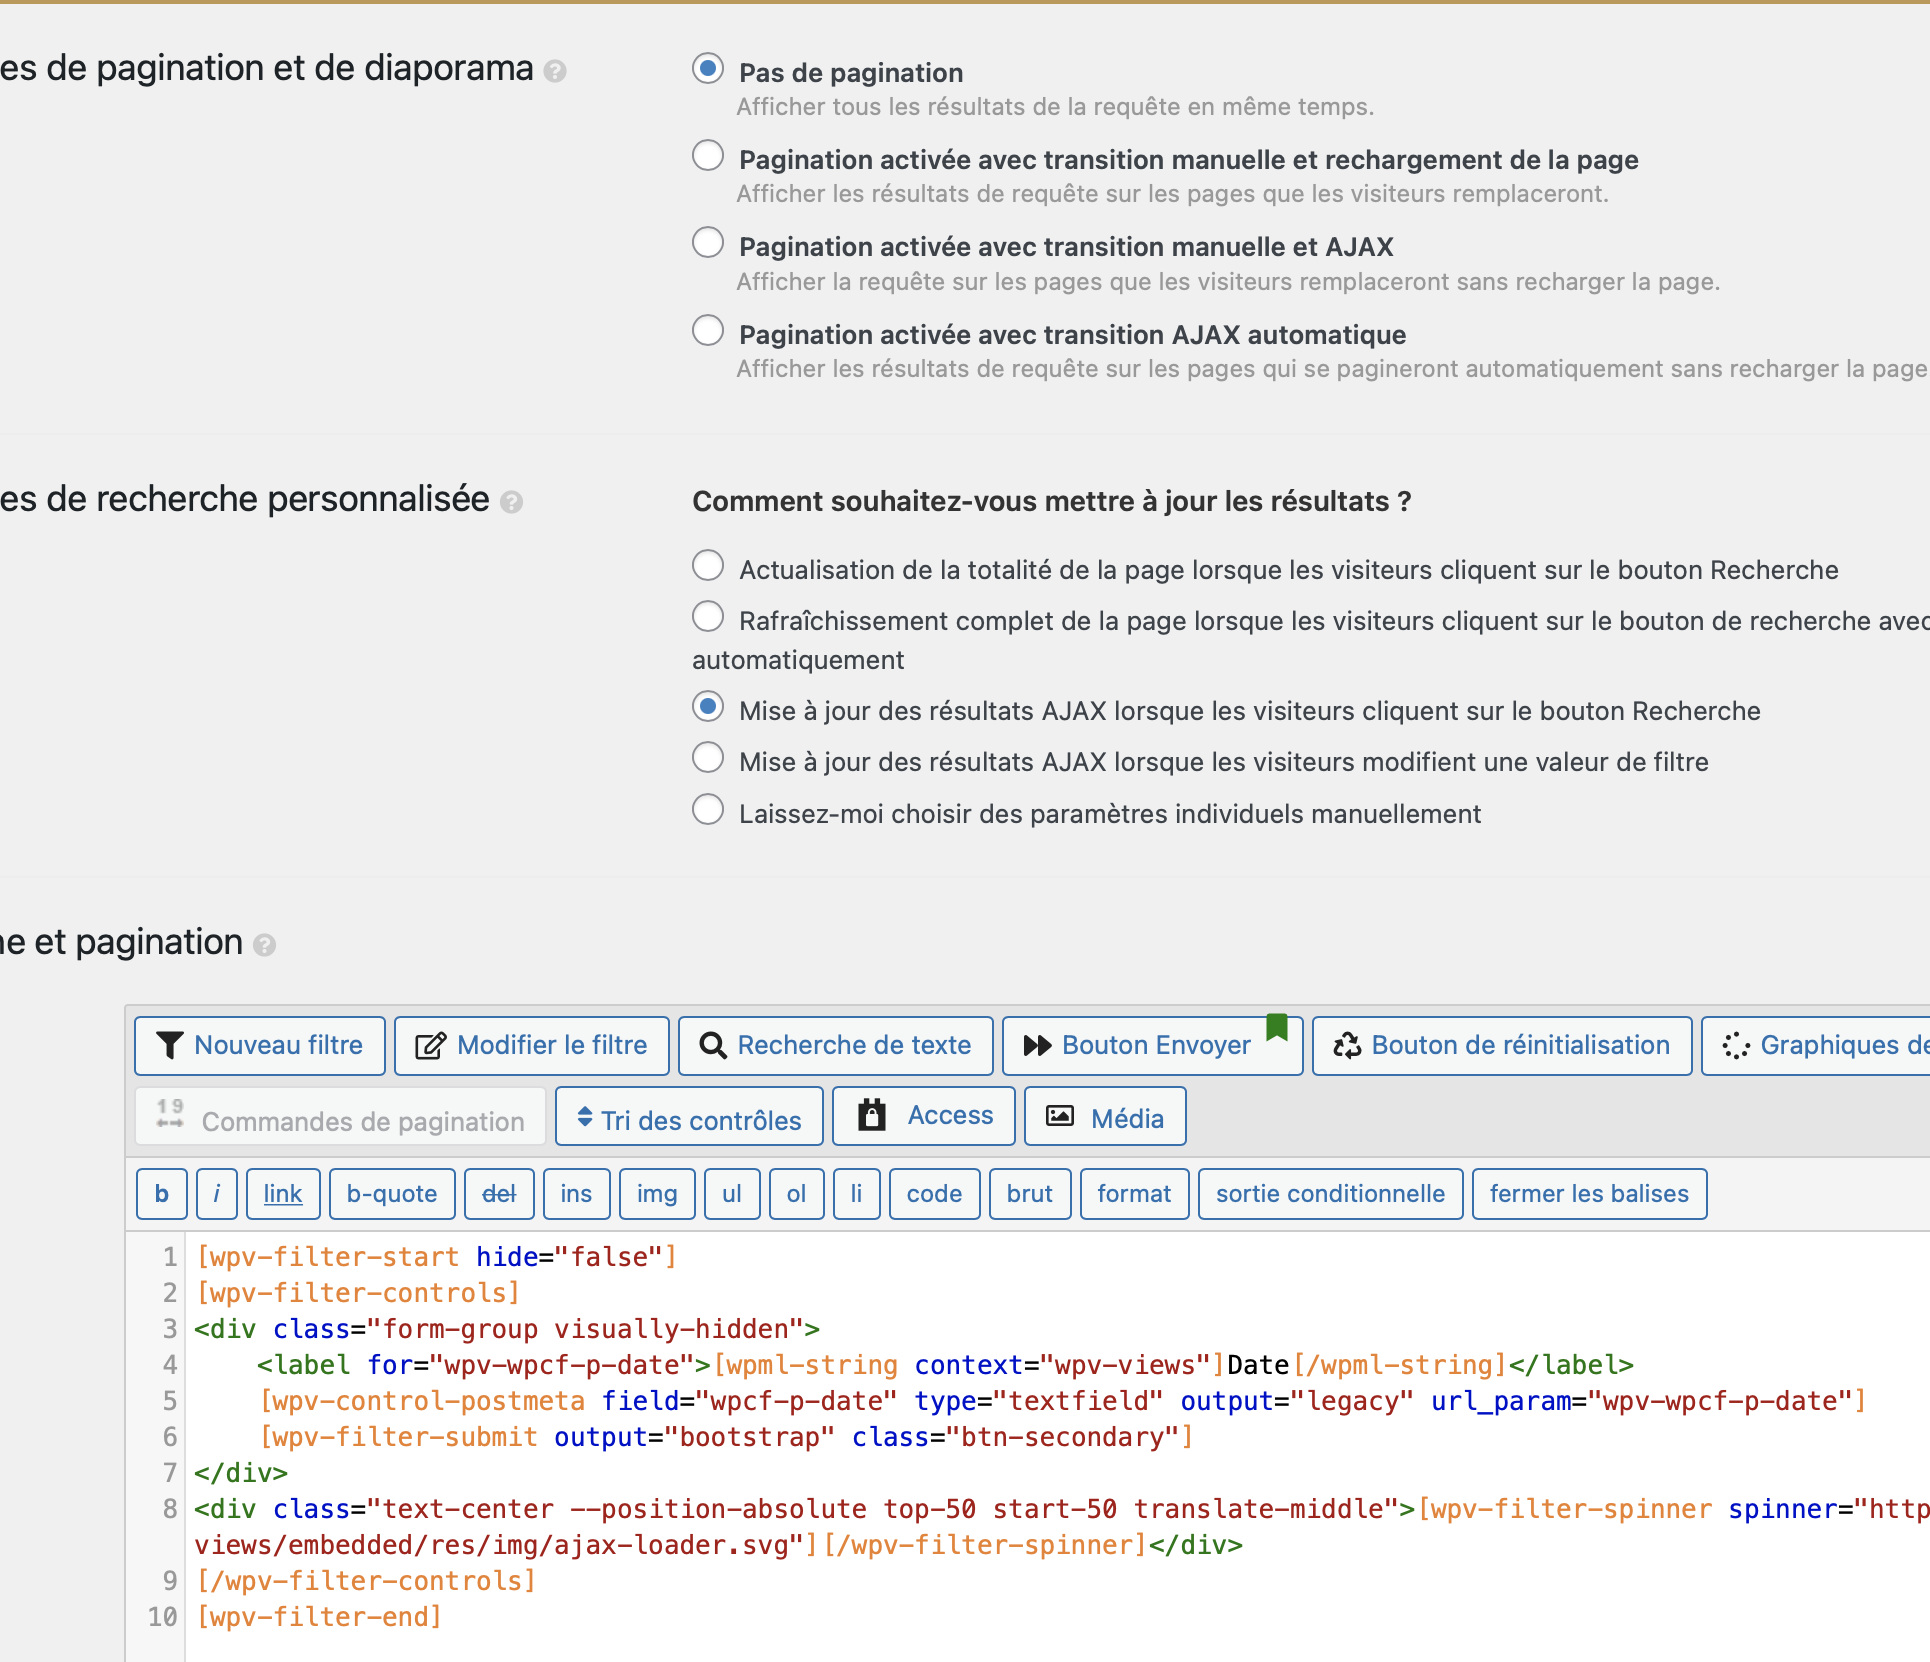Insert a link with the 'link' quicktag
This screenshot has width=1930, height=1662.
click(x=283, y=1194)
